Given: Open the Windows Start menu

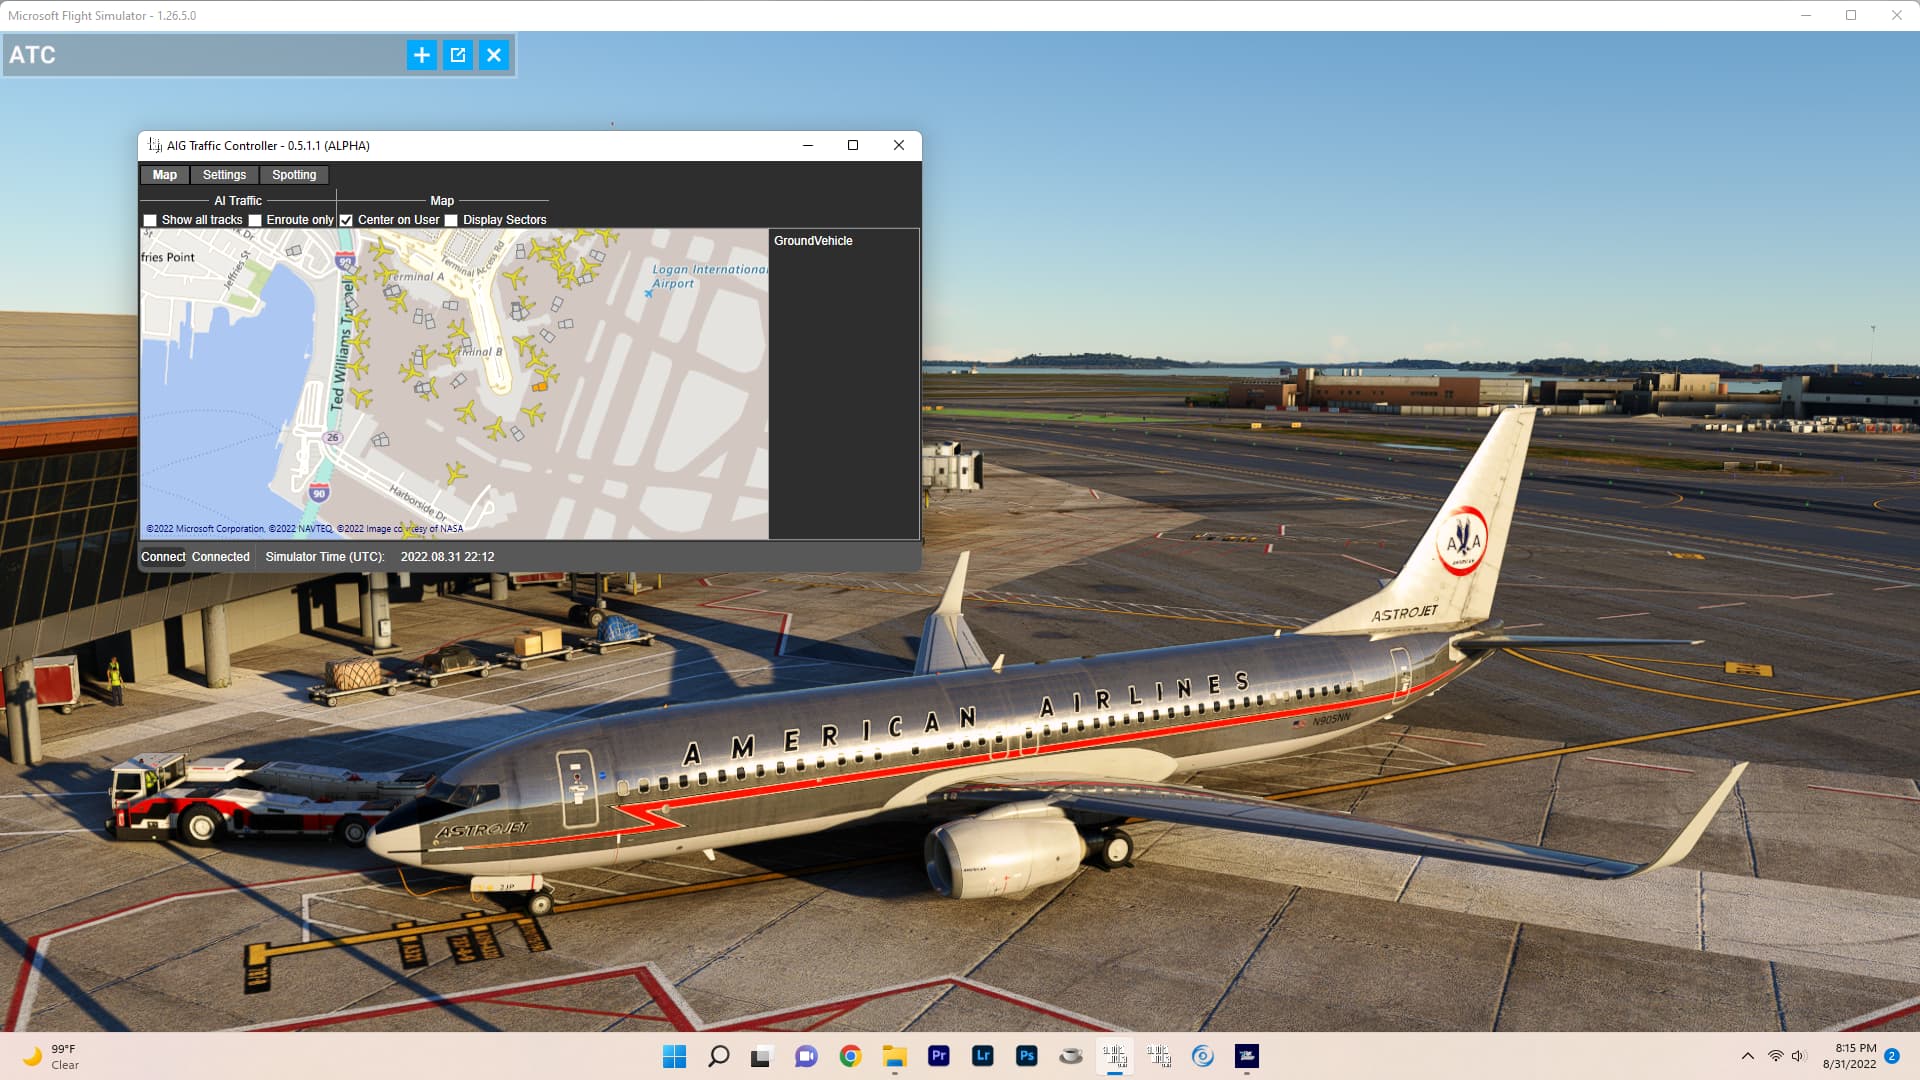Looking at the screenshot, I should pos(675,1056).
